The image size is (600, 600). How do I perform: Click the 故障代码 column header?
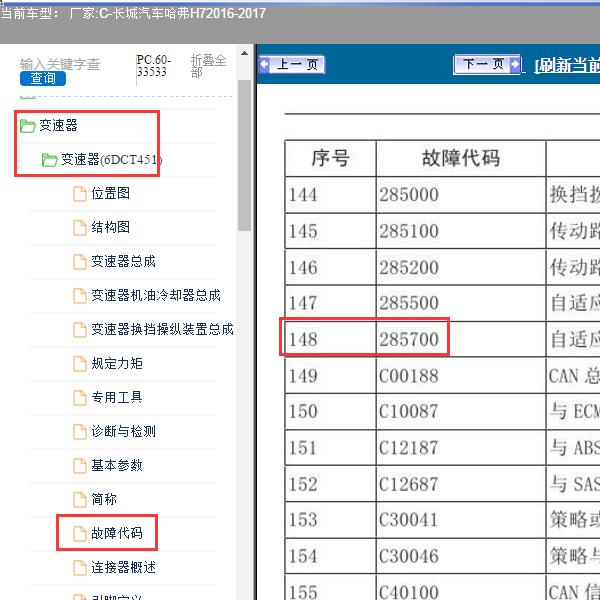click(x=461, y=158)
